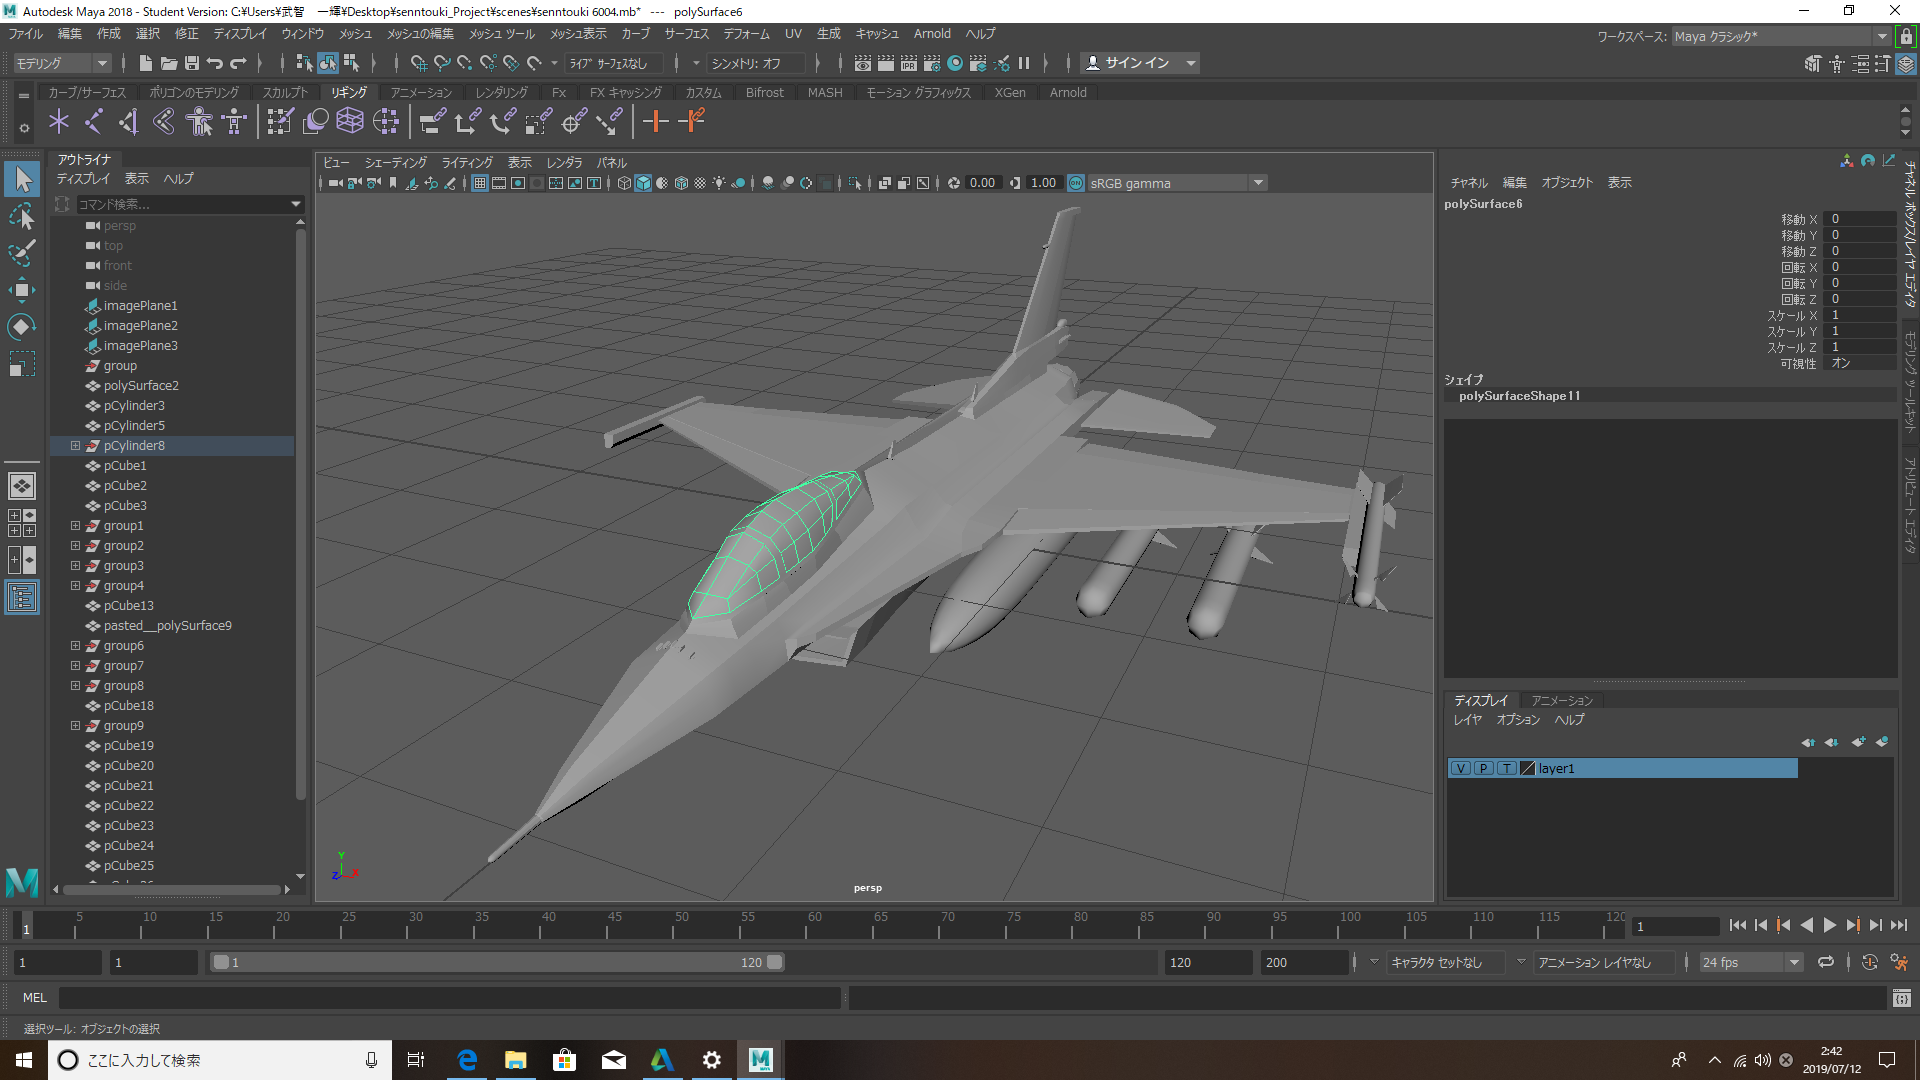The image size is (1920, 1080).
Task: Expand the pCylinder8 node in outliner
Action: 75,445
